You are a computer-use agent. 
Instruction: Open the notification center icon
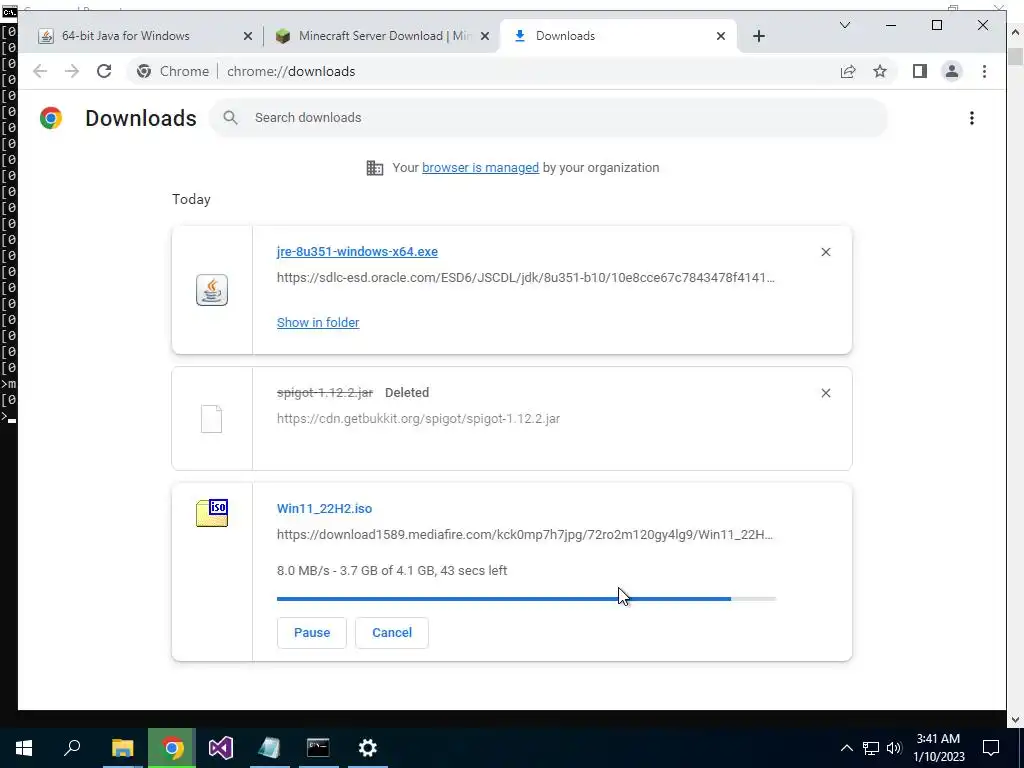point(991,748)
